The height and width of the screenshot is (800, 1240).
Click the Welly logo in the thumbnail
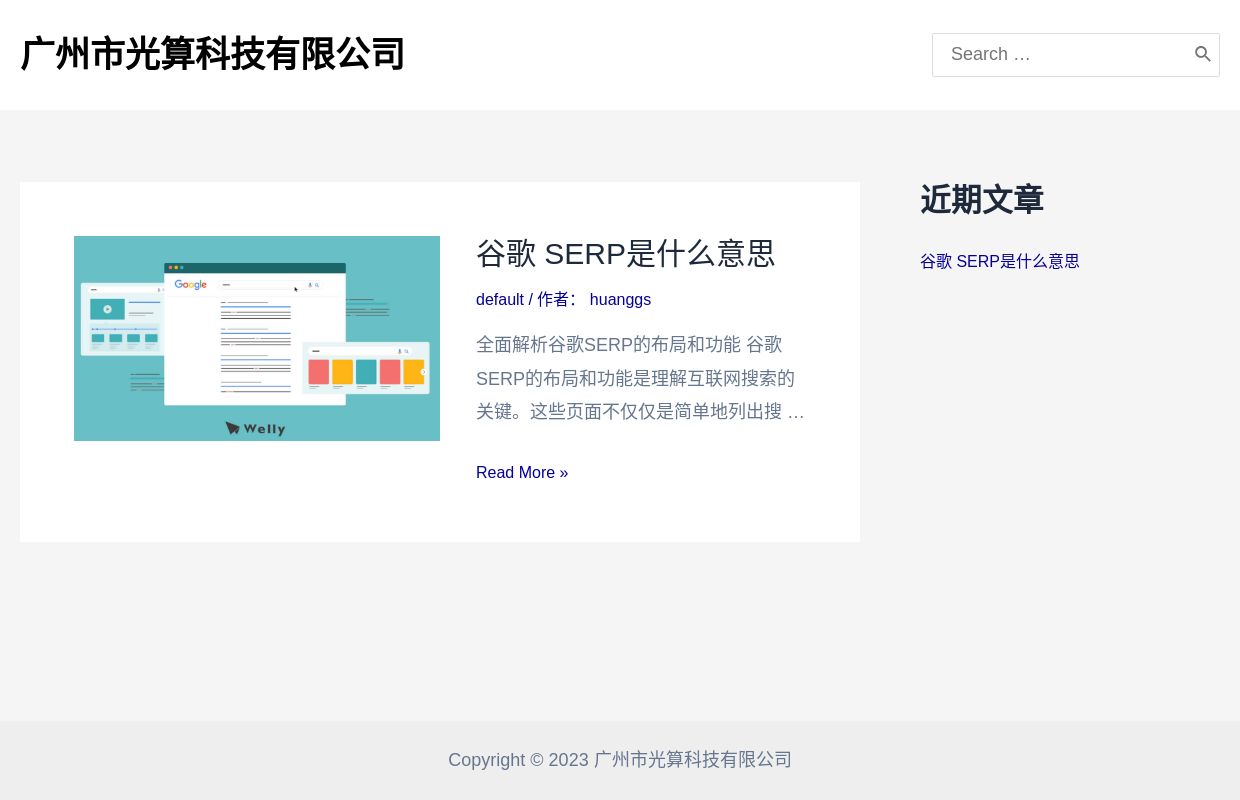click(x=254, y=428)
